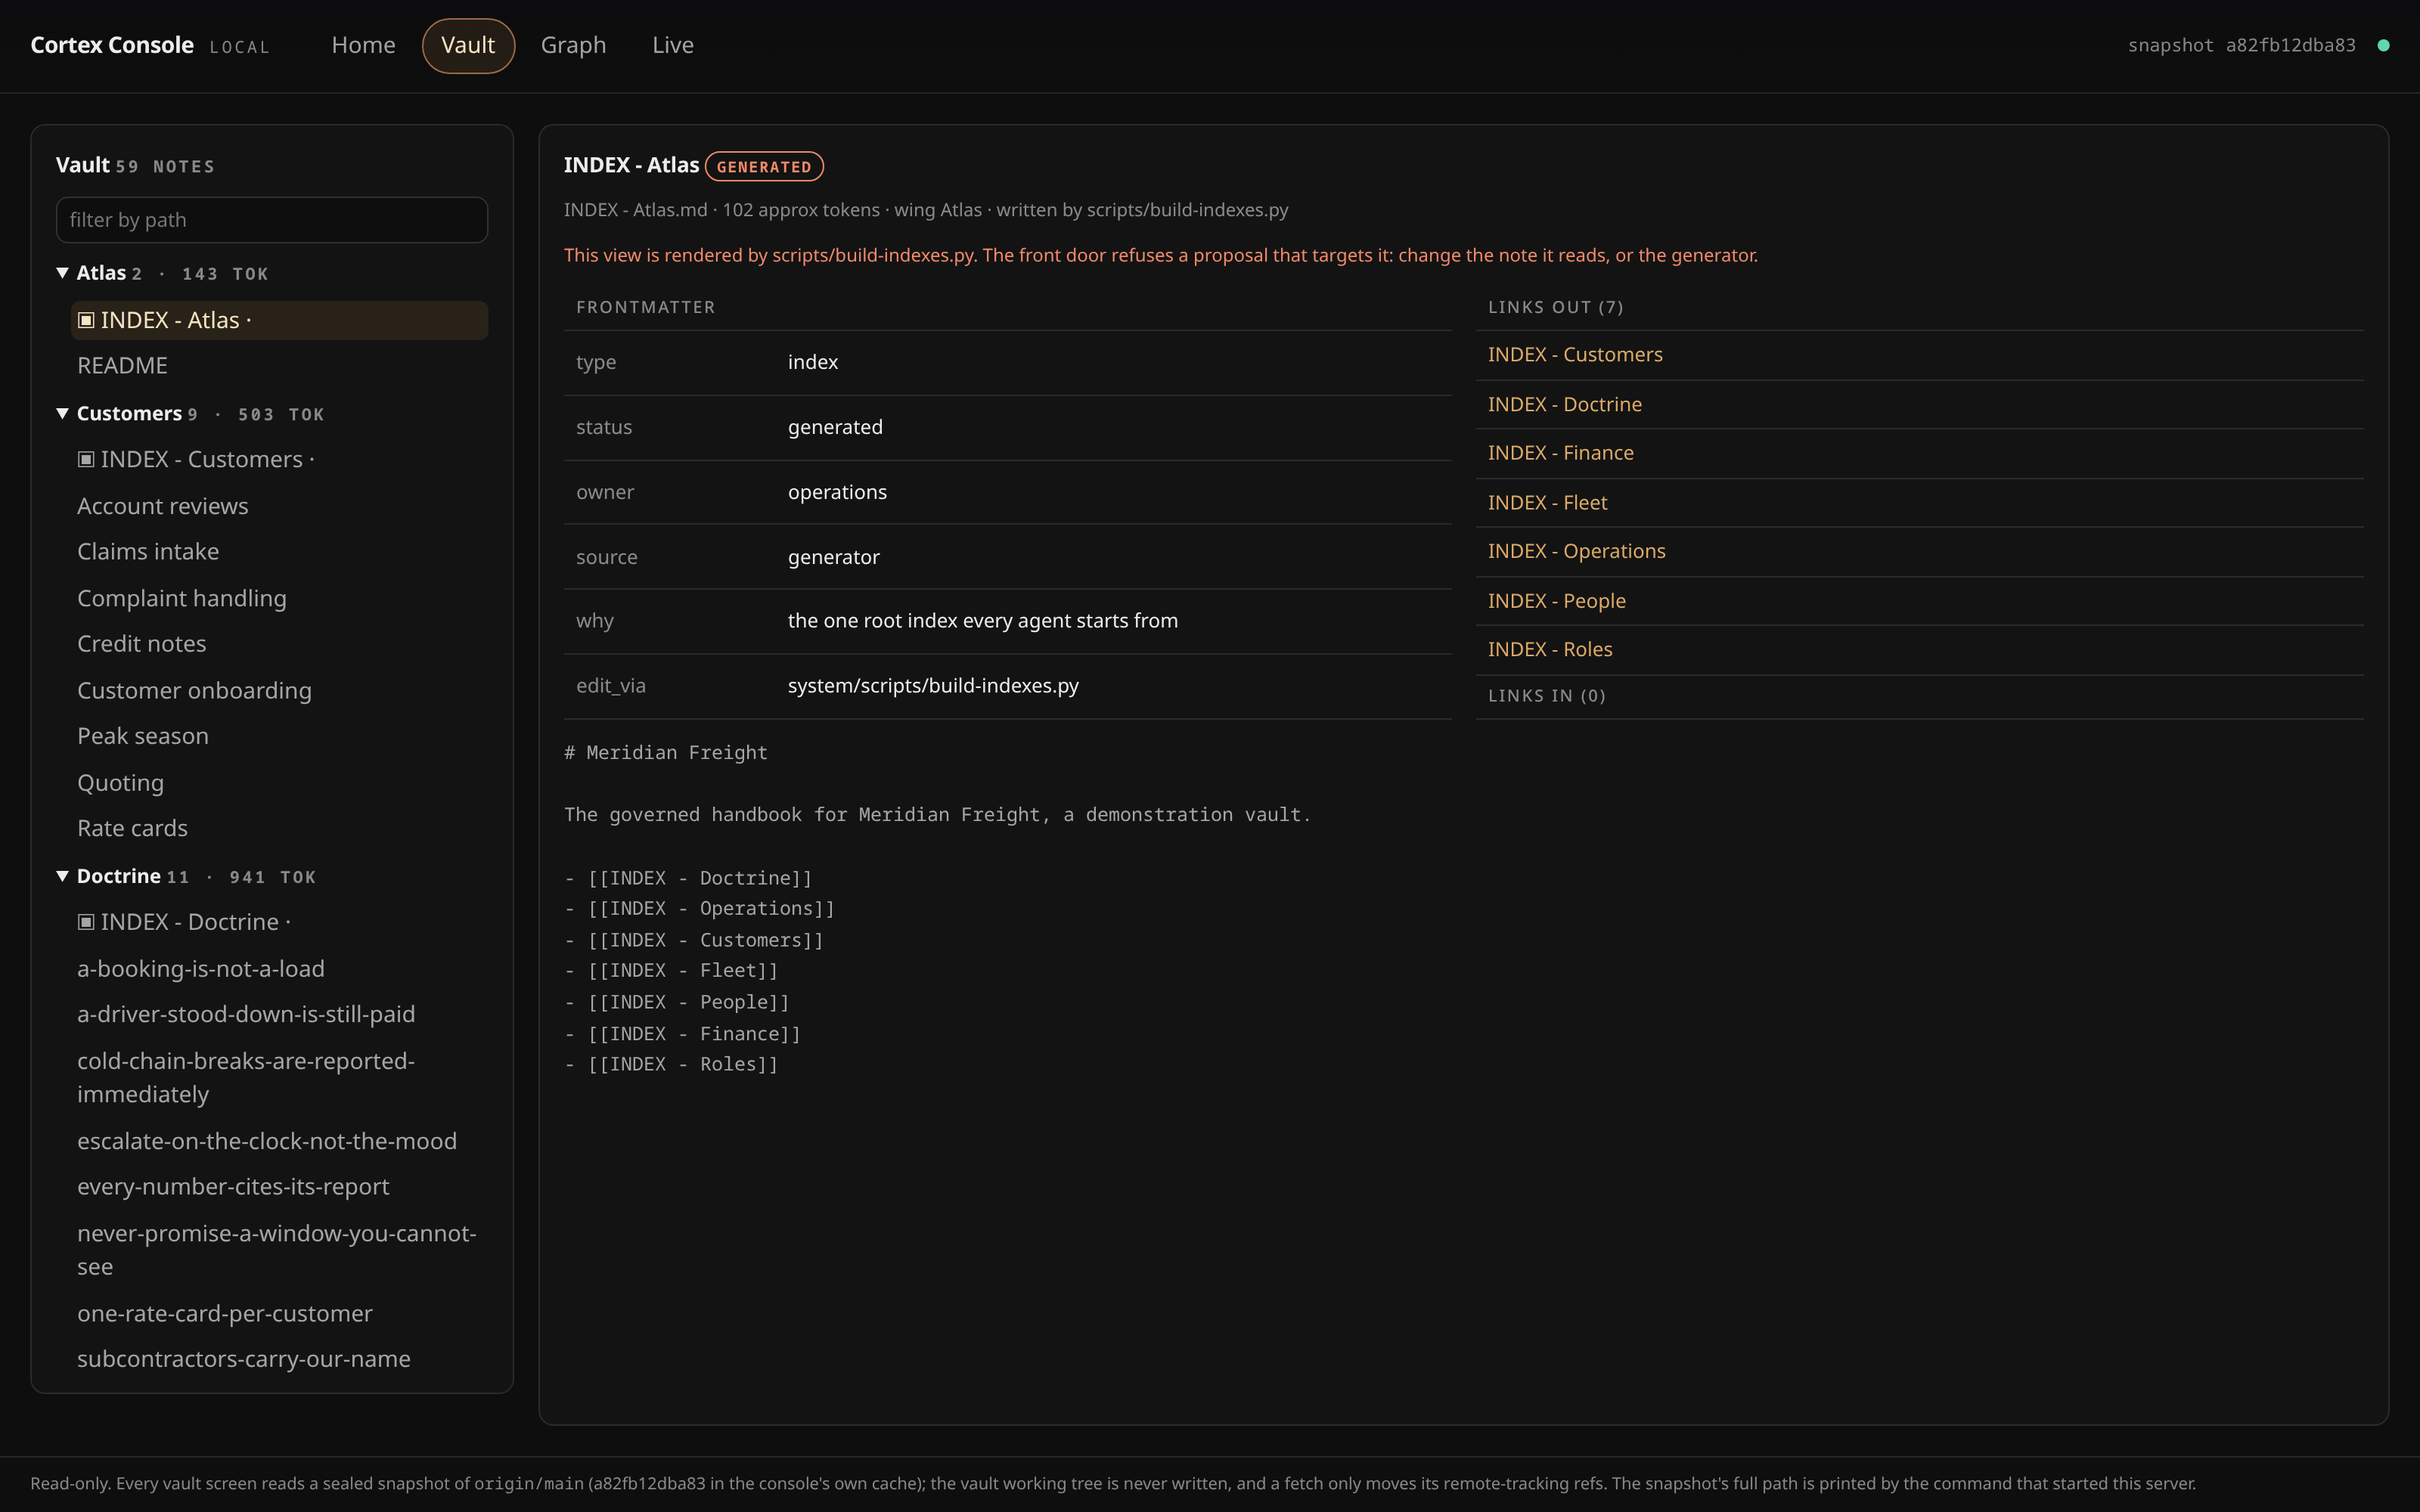2420x1512 pixels.
Task: Click the green snapshot status dot
Action: (x=2383, y=46)
